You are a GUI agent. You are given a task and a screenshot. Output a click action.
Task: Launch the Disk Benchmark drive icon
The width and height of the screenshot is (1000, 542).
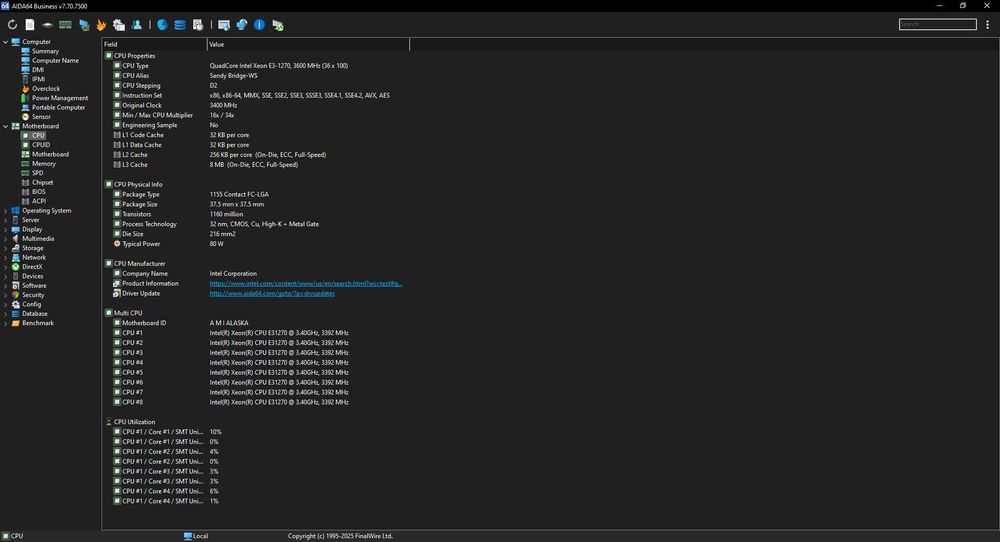tap(47, 25)
